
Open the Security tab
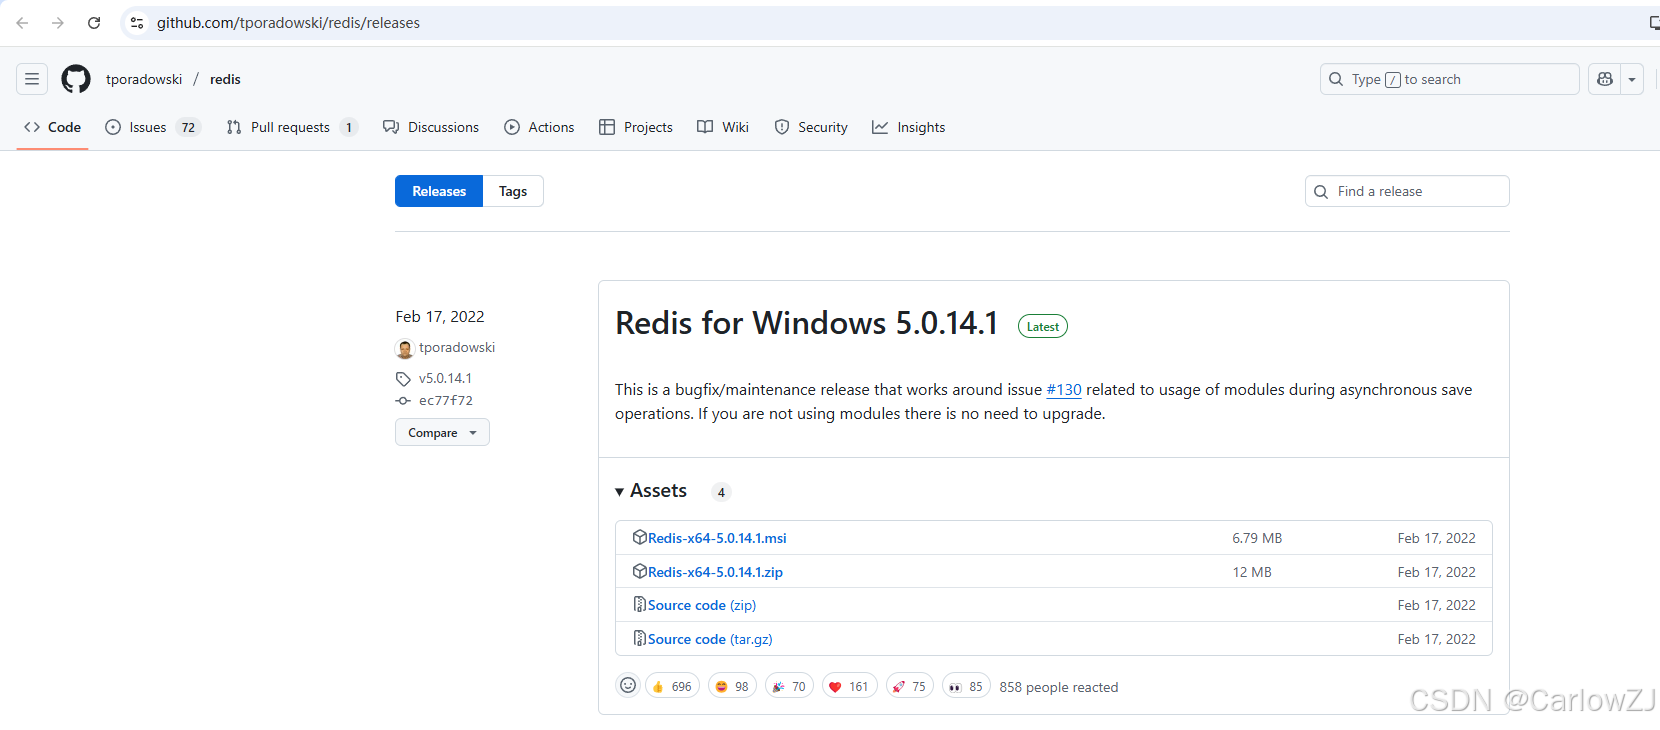pyautogui.click(x=811, y=127)
